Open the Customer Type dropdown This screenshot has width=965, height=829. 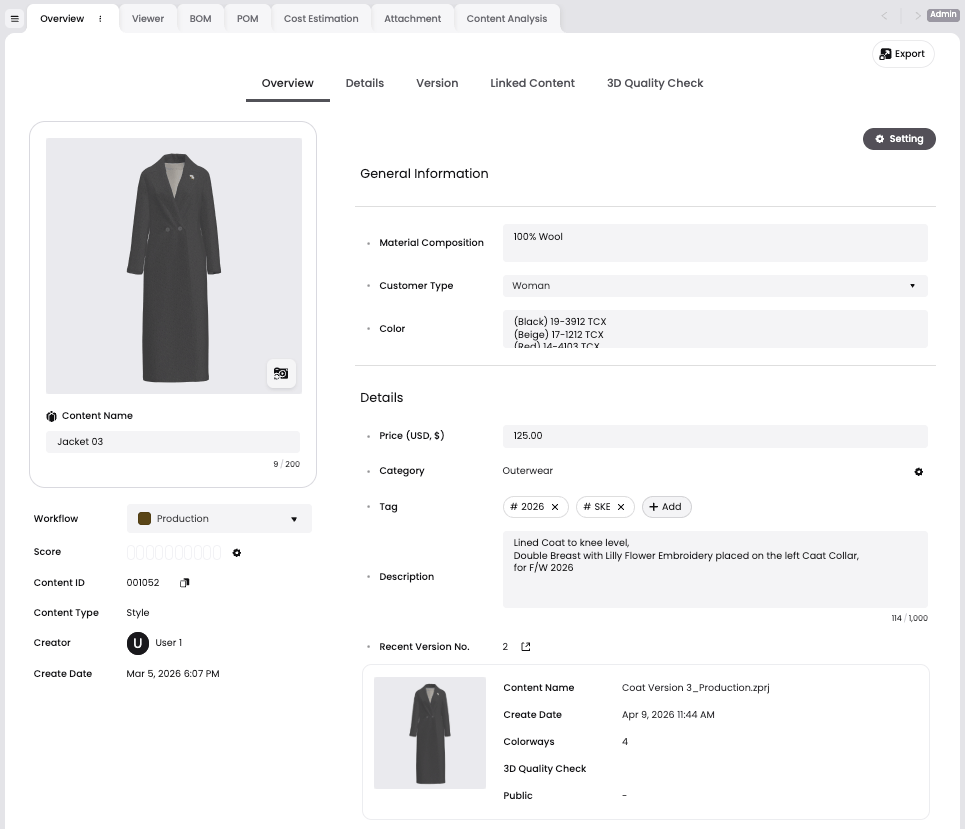click(715, 286)
